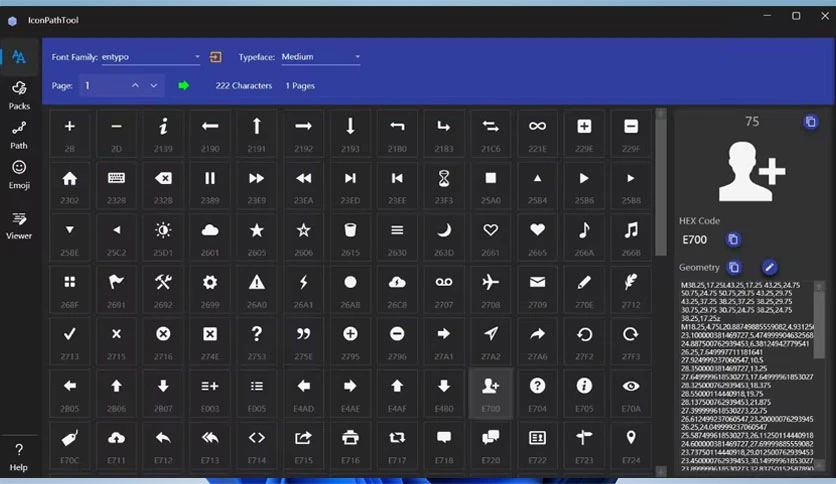
Task: Select the rotate clockwise glyph 27F3
Action: (631, 341)
